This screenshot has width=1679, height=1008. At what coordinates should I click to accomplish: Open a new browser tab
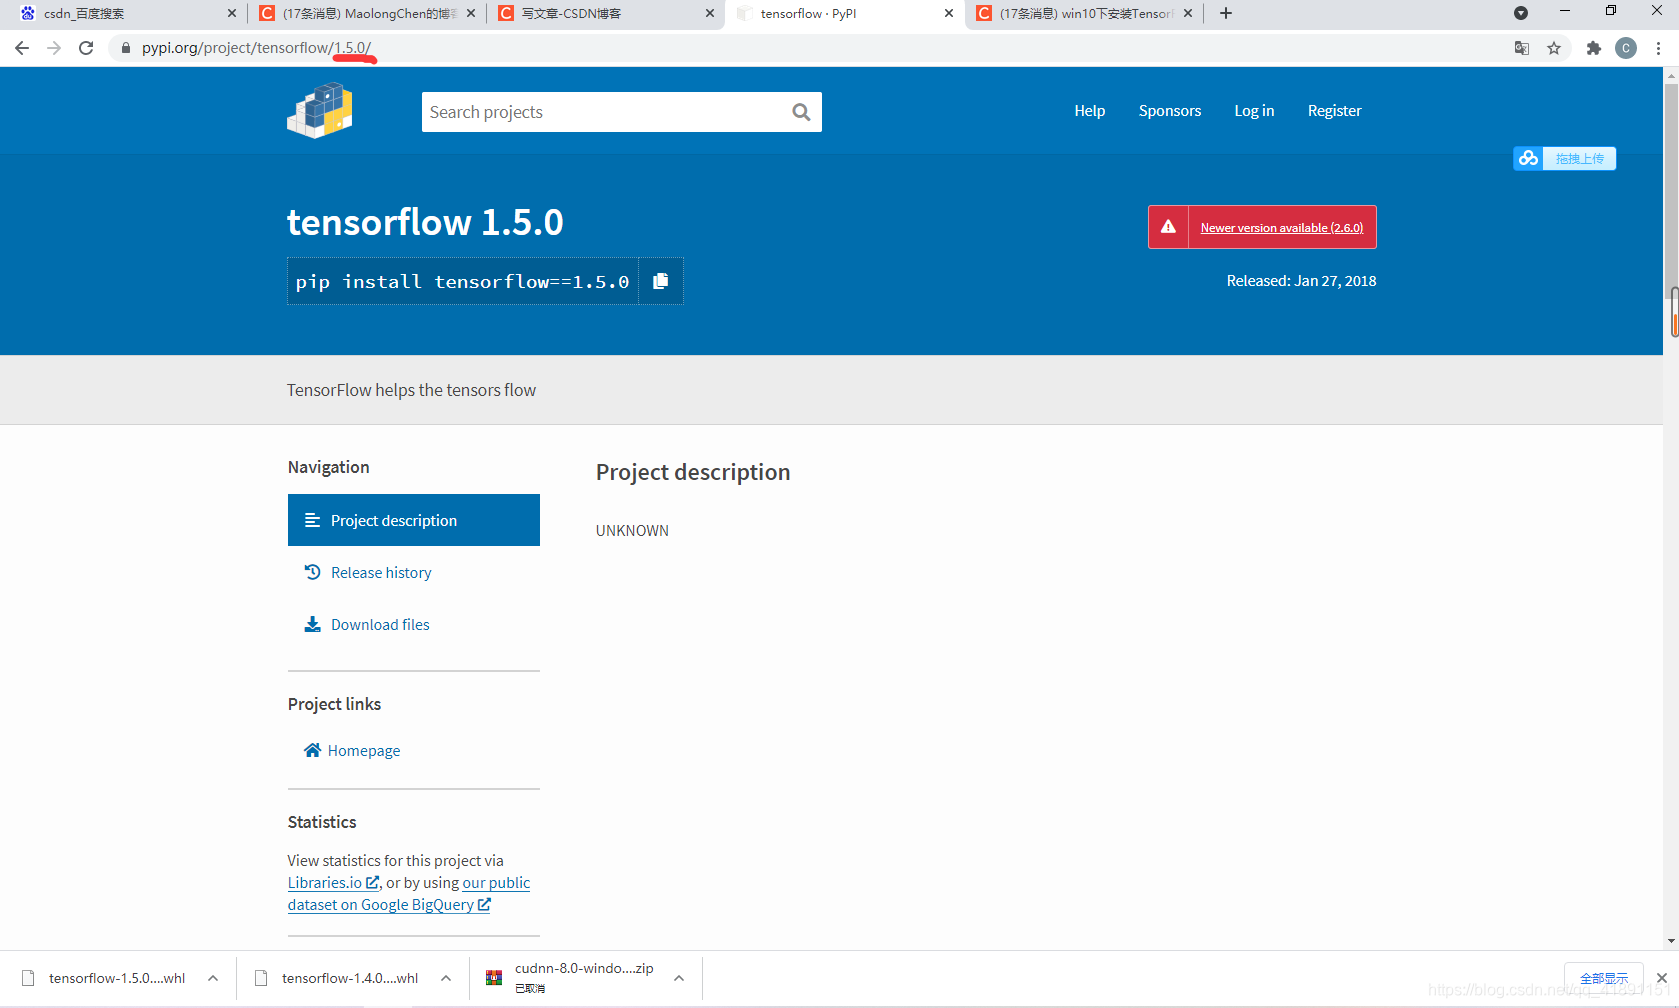pos(1226,13)
